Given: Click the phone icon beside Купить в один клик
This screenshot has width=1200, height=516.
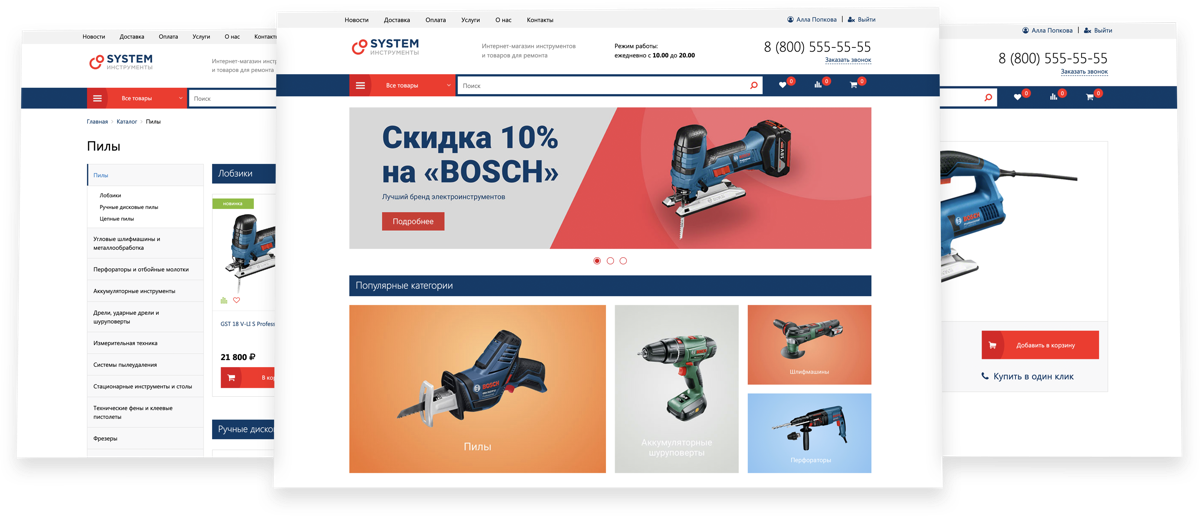Looking at the screenshot, I should click(x=985, y=376).
